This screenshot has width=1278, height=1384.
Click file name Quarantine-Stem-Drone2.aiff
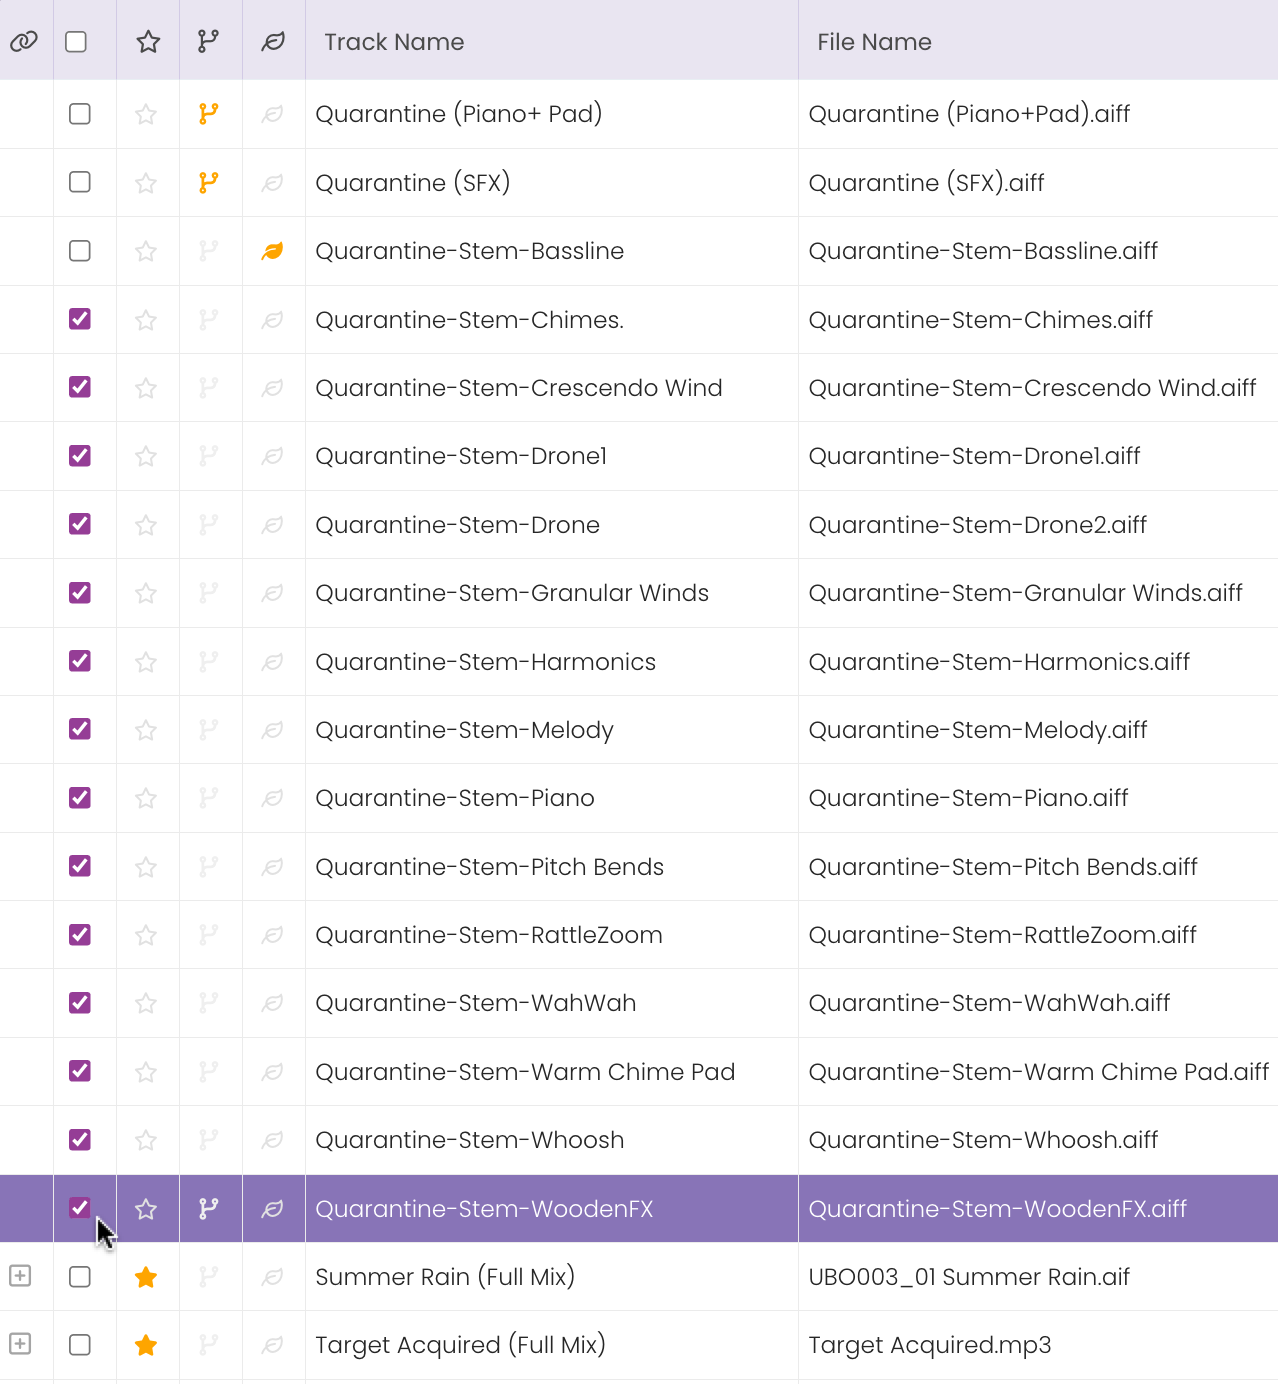(x=978, y=525)
